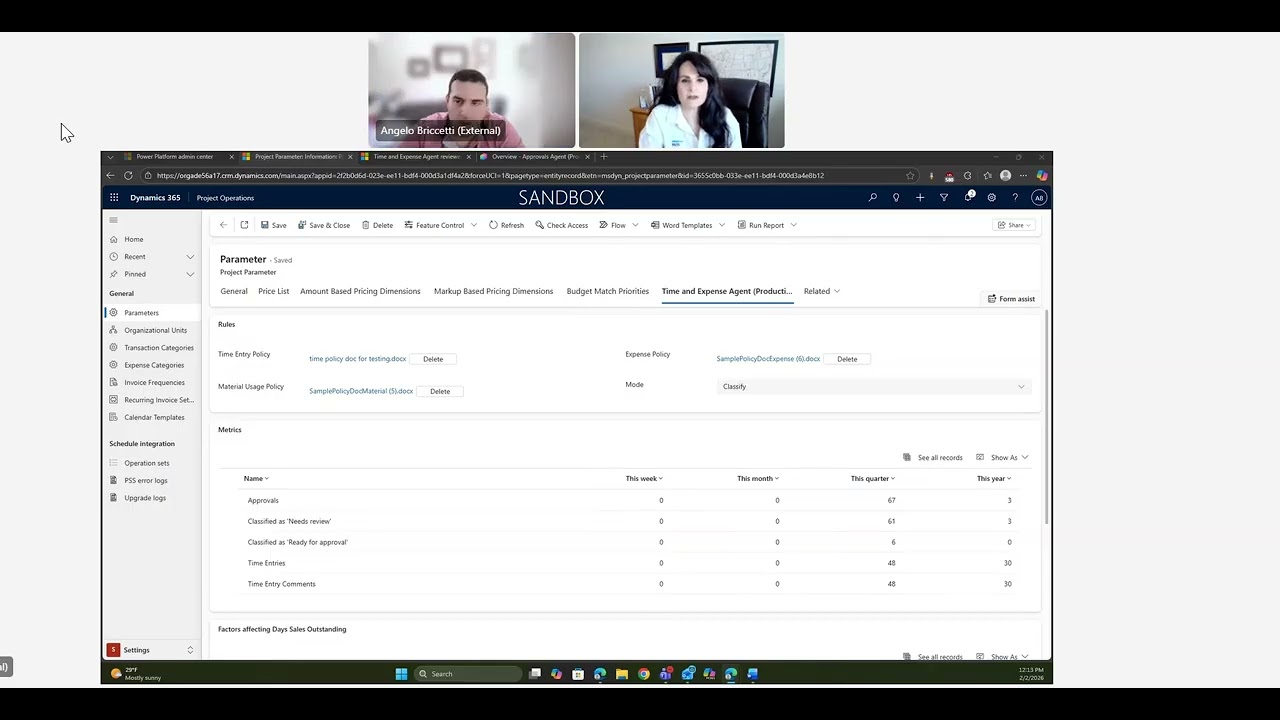Open the lightbulb assistant icon in header
This screenshot has width=1280, height=720.
896,198
